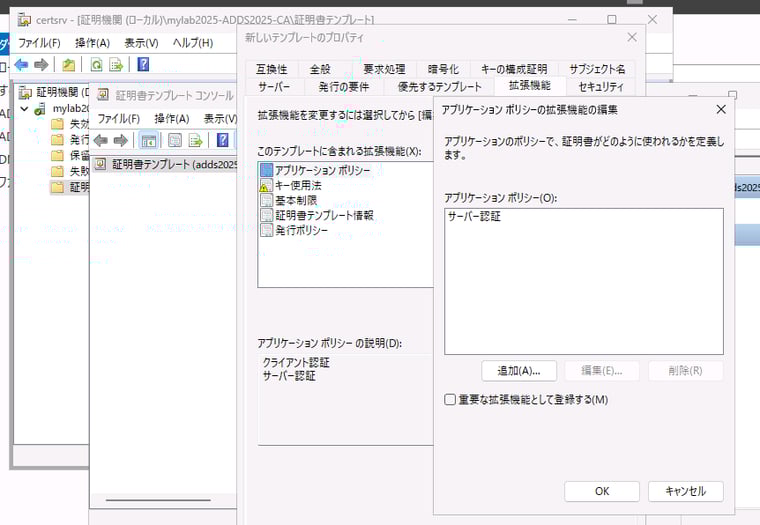Image resolution: width=760 pixels, height=525 pixels.
Task: Open 操作(A) menu in certsrv window
Action: click(x=93, y=43)
